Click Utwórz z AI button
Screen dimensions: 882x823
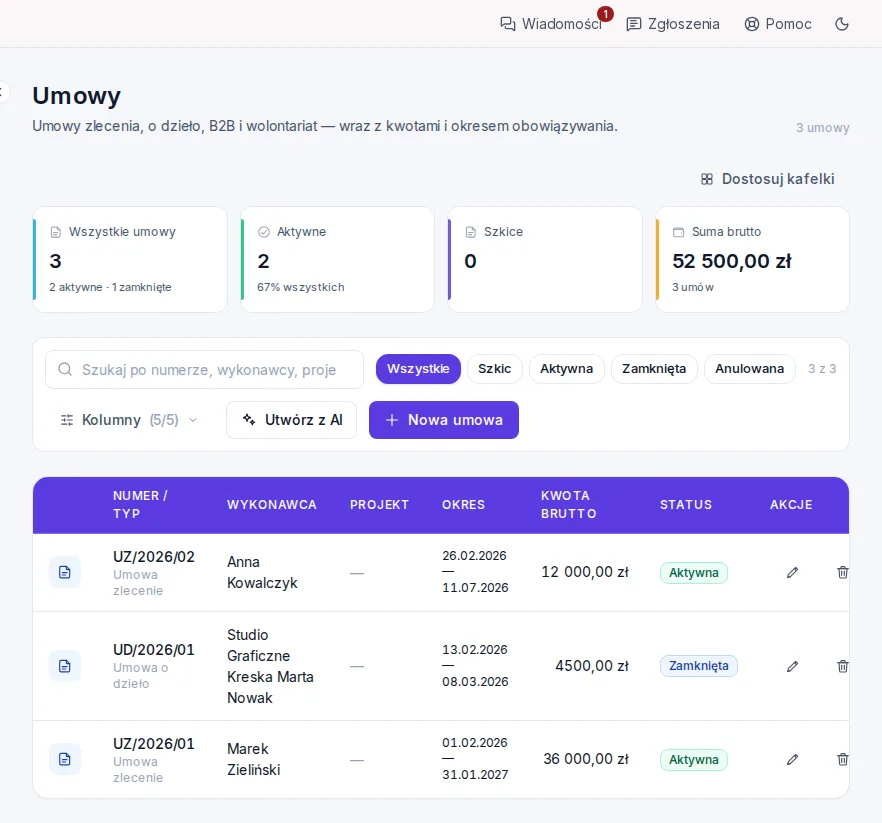pos(291,420)
